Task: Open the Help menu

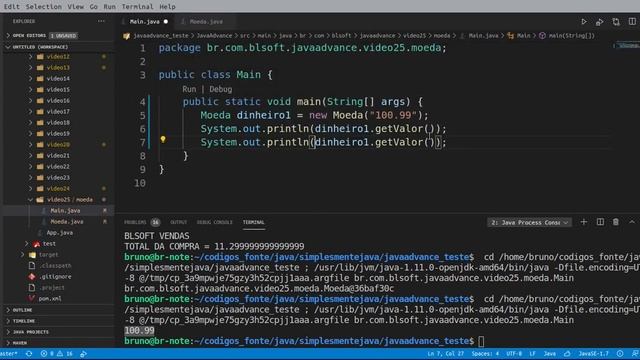Action: (x=167, y=7)
